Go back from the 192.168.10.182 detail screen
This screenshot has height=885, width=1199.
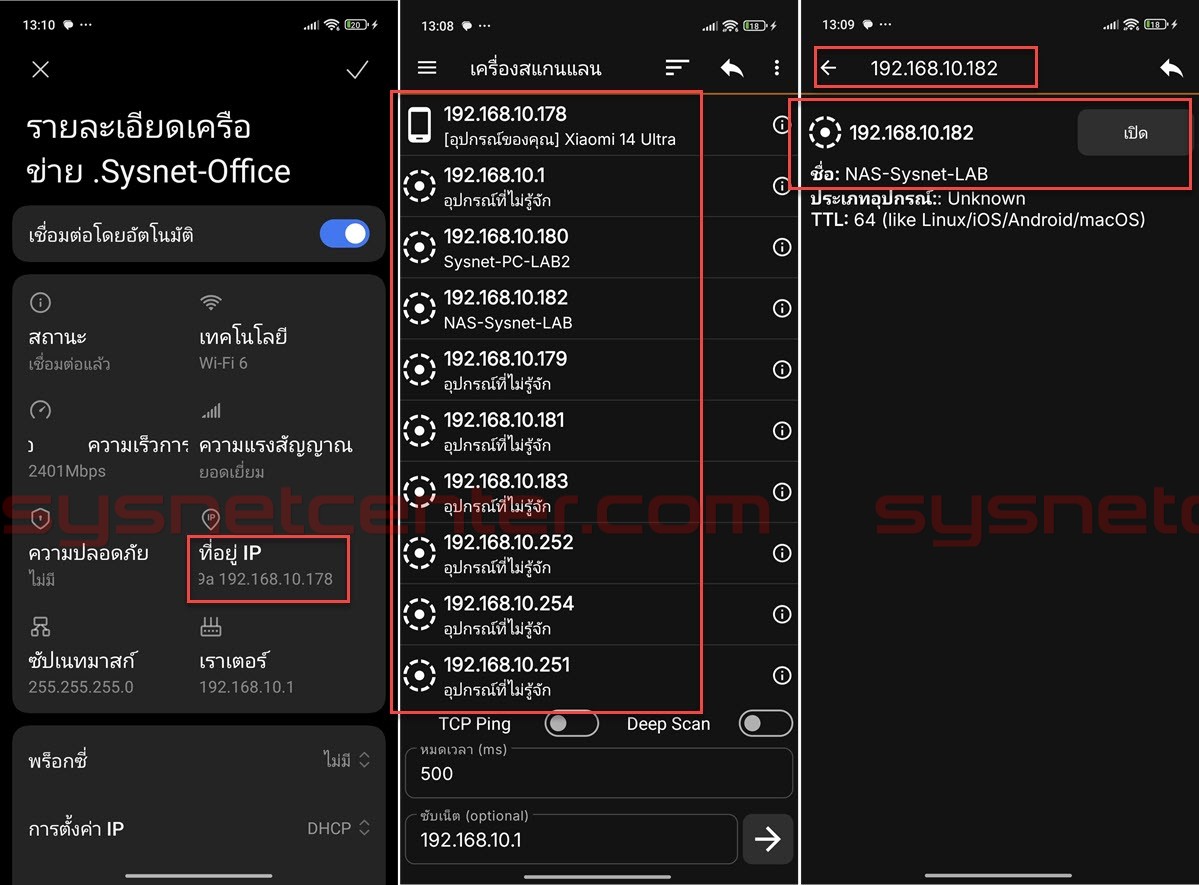(829, 68)
